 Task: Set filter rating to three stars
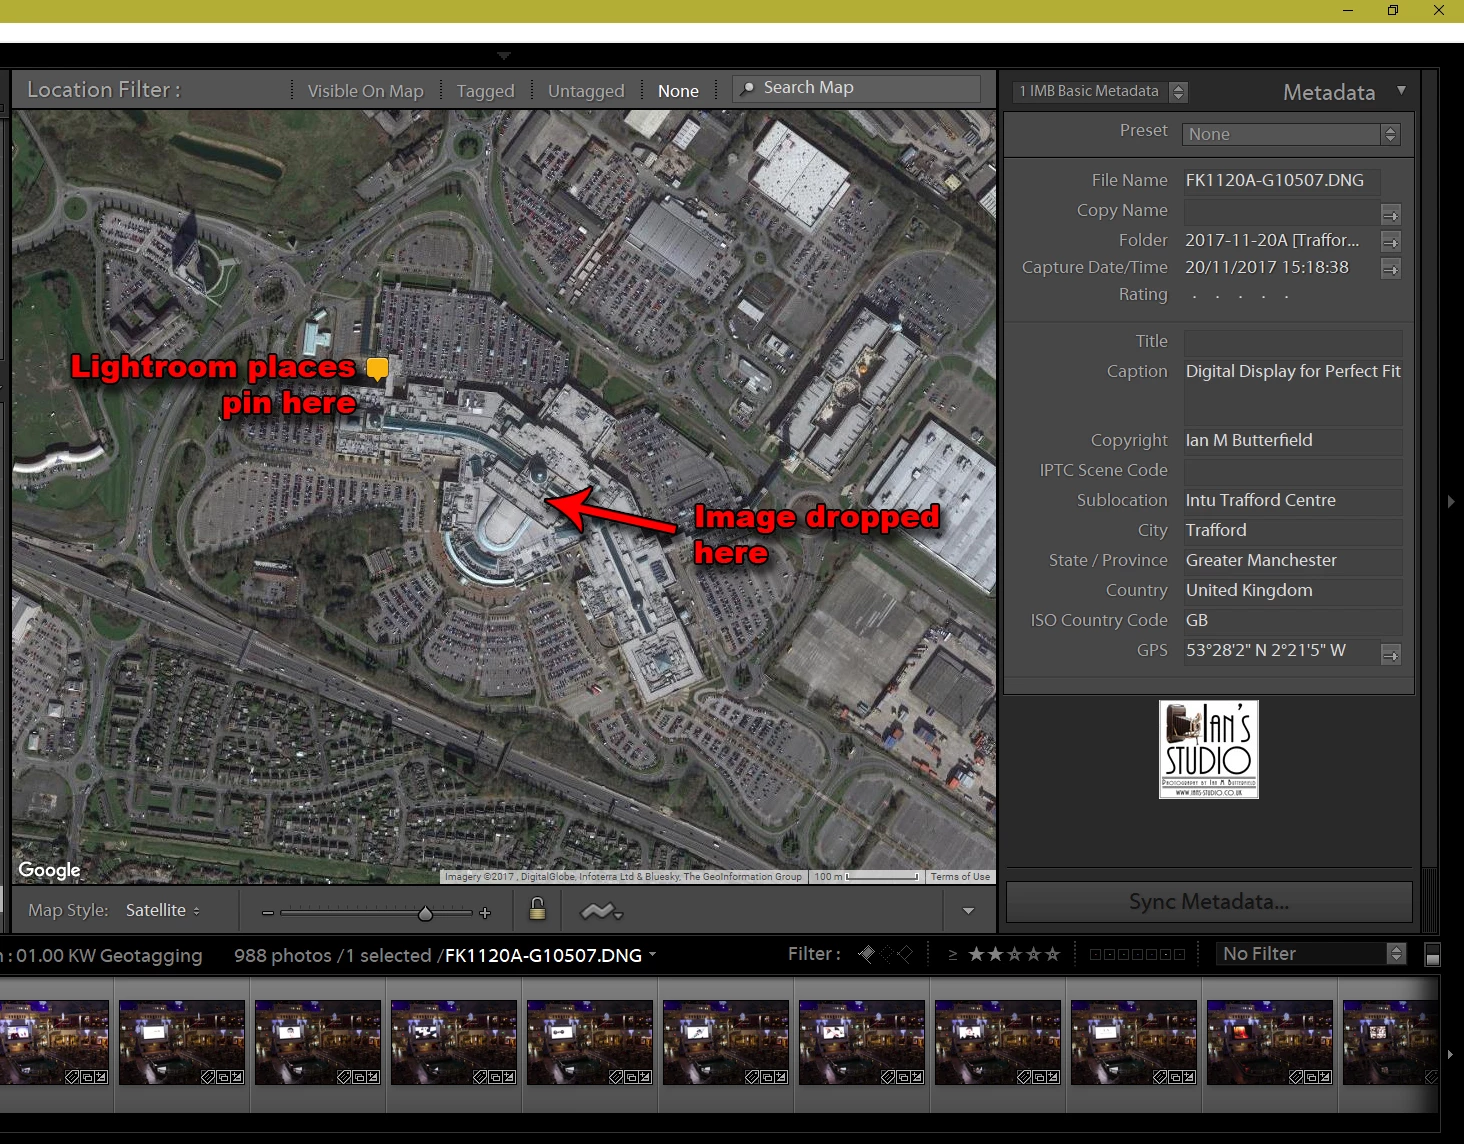[x=1014, y=954]
